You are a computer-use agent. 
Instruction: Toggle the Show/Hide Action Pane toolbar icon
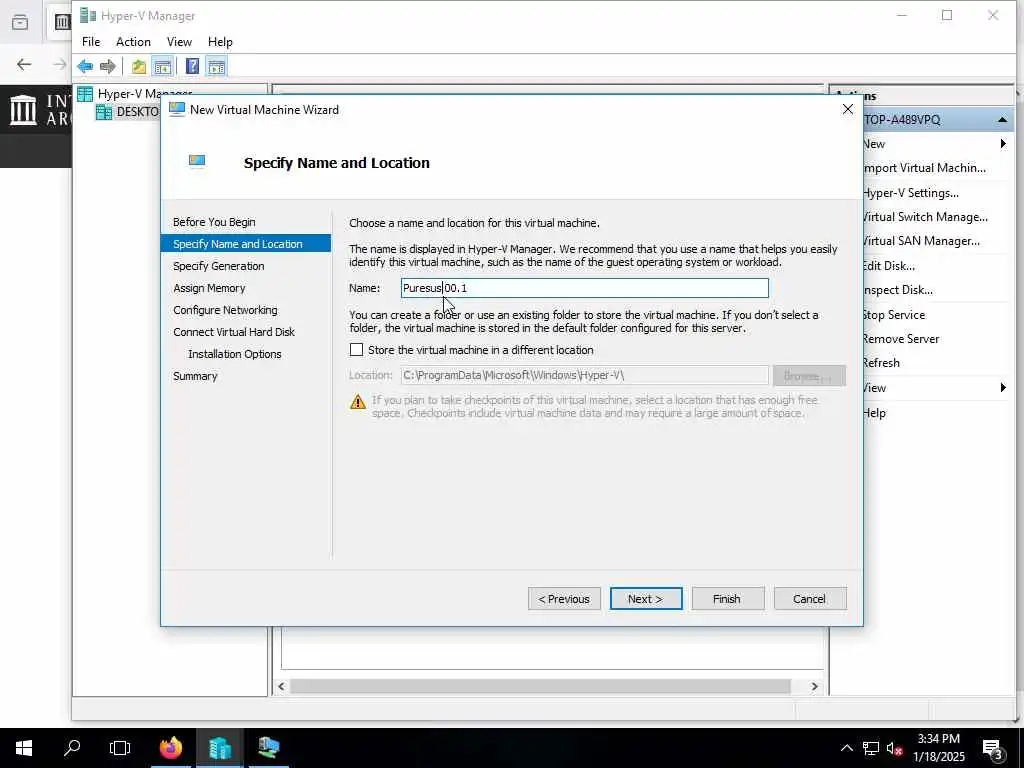(x=216, y=67)
